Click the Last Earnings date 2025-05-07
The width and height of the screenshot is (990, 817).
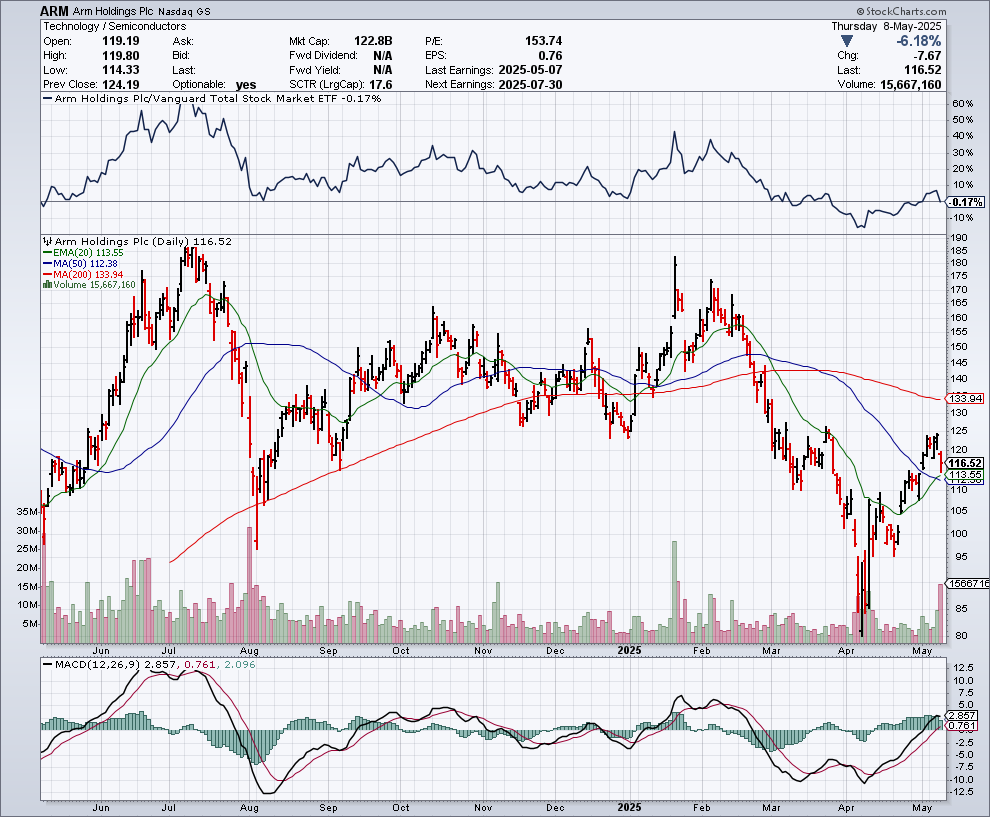(x=530, y=70)
